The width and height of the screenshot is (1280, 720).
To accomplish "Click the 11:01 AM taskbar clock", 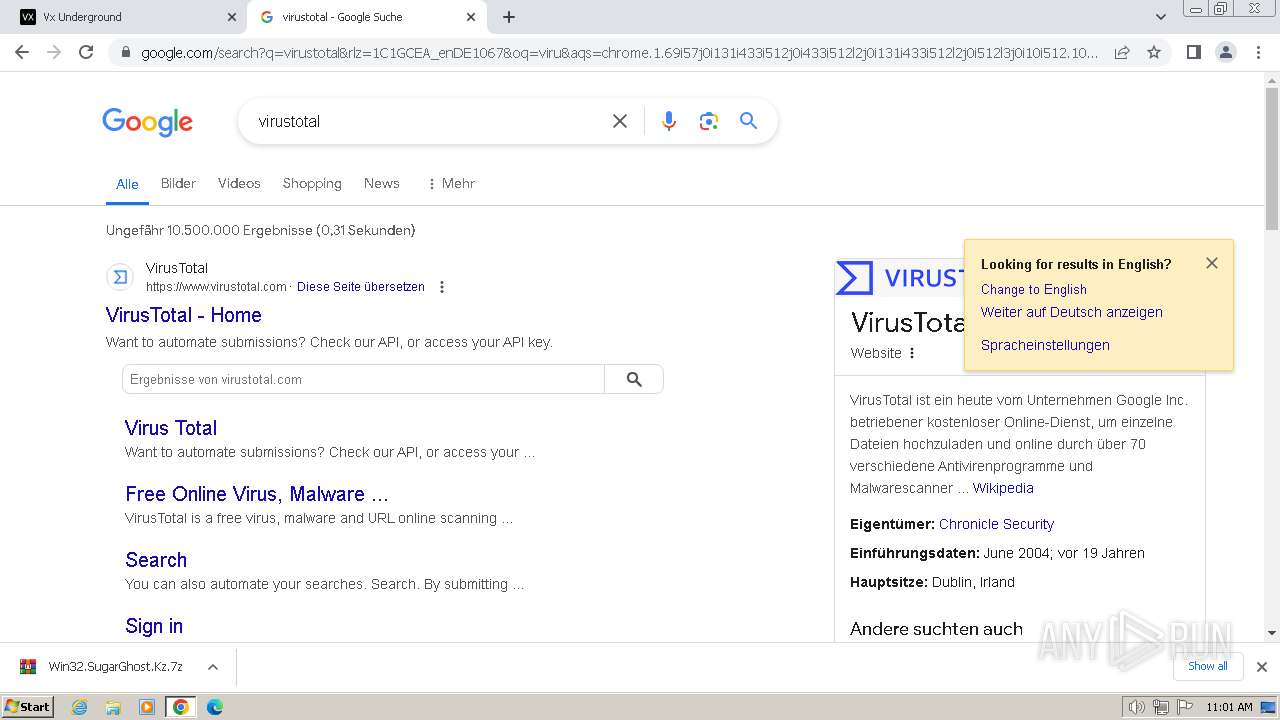I will (x=1229, y=707).
